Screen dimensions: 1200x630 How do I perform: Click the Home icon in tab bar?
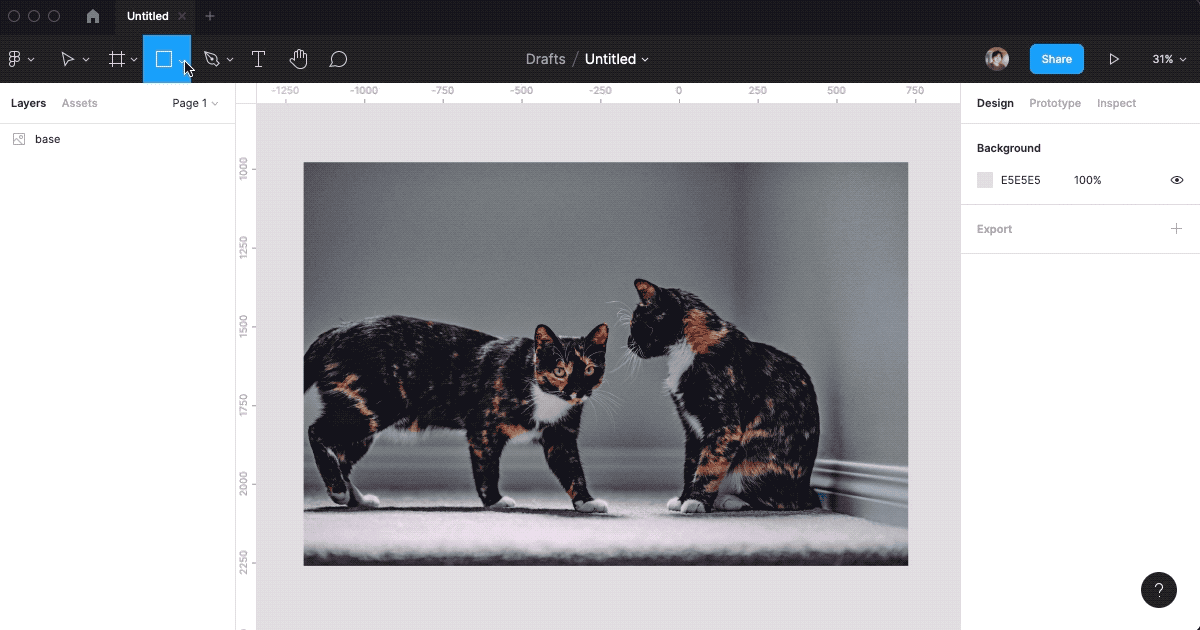click(x=93, y=16)
